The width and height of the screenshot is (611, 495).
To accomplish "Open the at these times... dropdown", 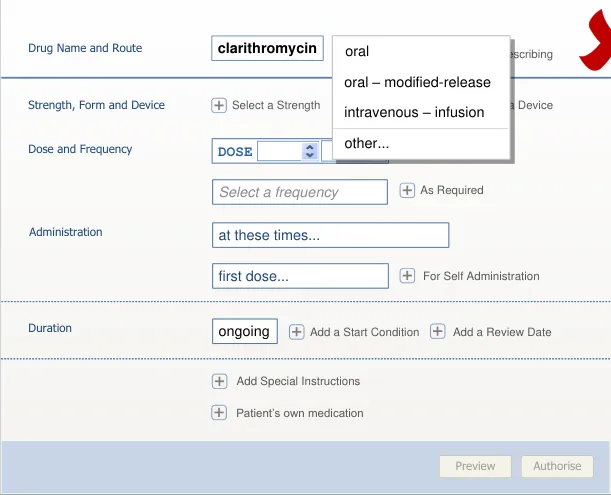I will (x=330, y=236).
